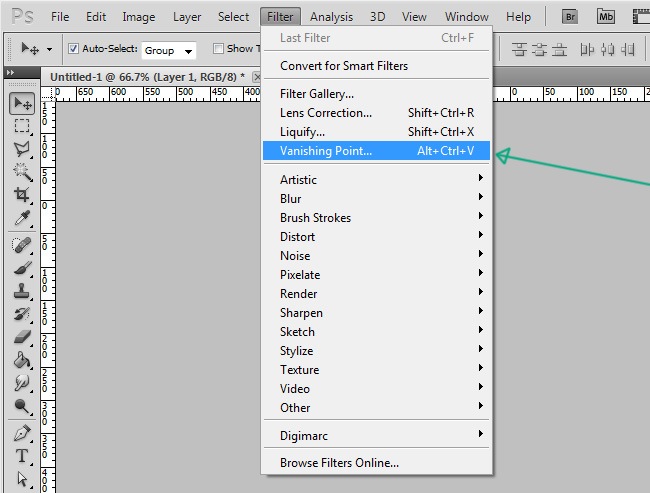Pick the Horizontal Type tool

(22, 456)
